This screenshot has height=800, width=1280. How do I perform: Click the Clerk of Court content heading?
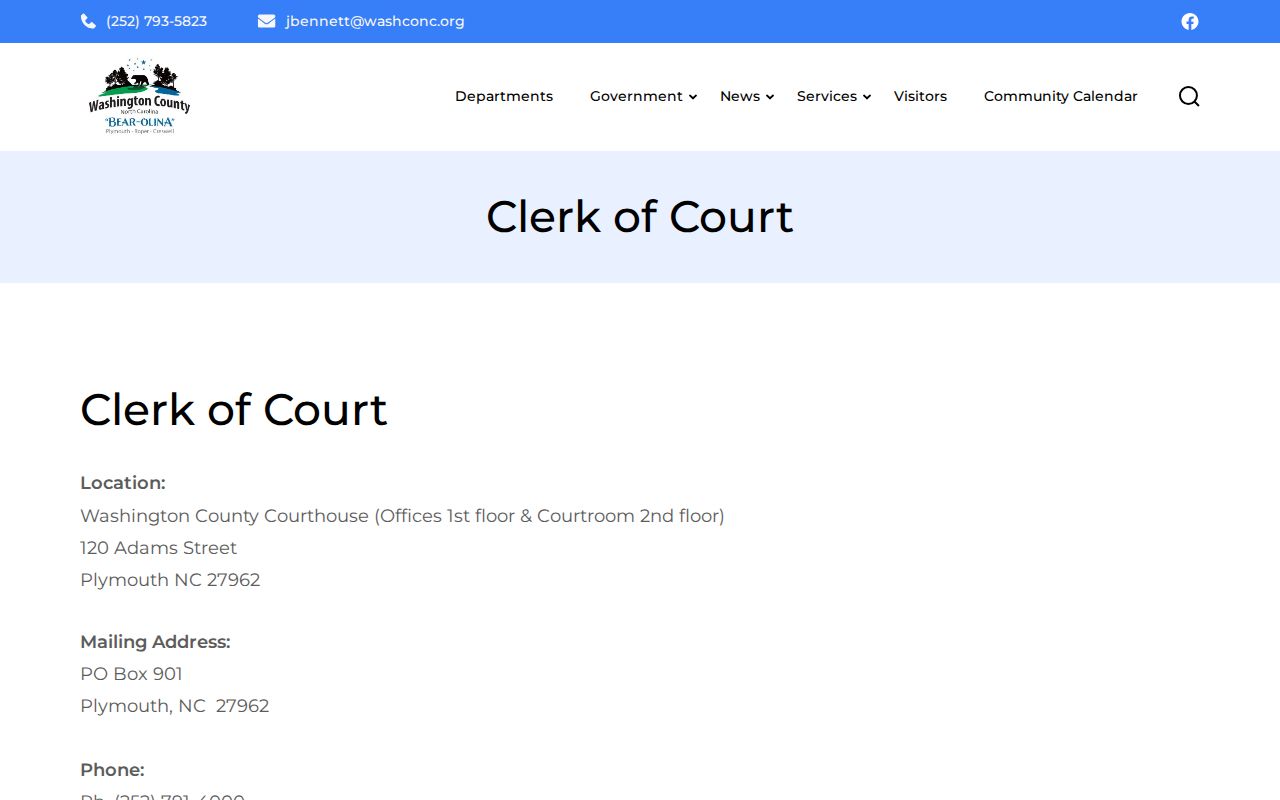click(234, 409)
